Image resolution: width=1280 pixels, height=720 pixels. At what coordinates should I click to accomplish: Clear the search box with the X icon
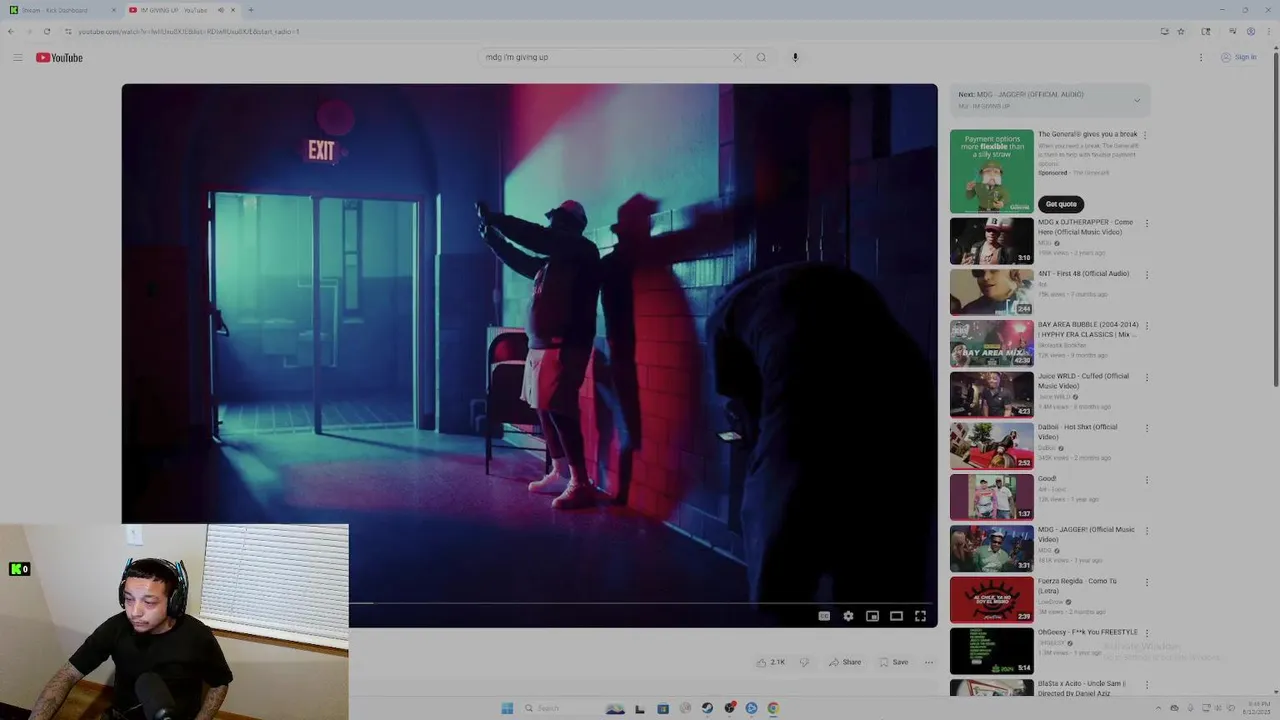(737, 57)
